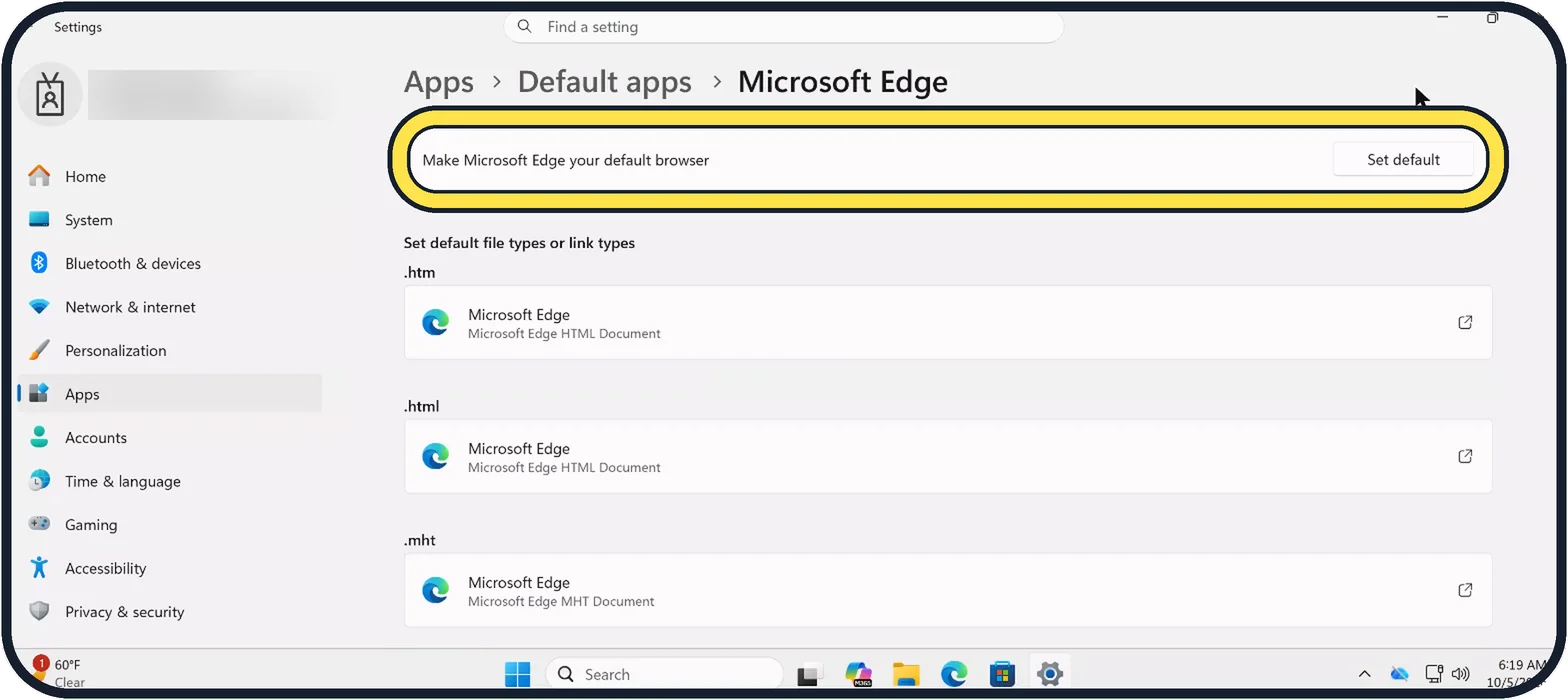This screenshot has height=700, width=1568.
Task: Click the Apps breadcrumb link
Action: [x=439, y=82]
